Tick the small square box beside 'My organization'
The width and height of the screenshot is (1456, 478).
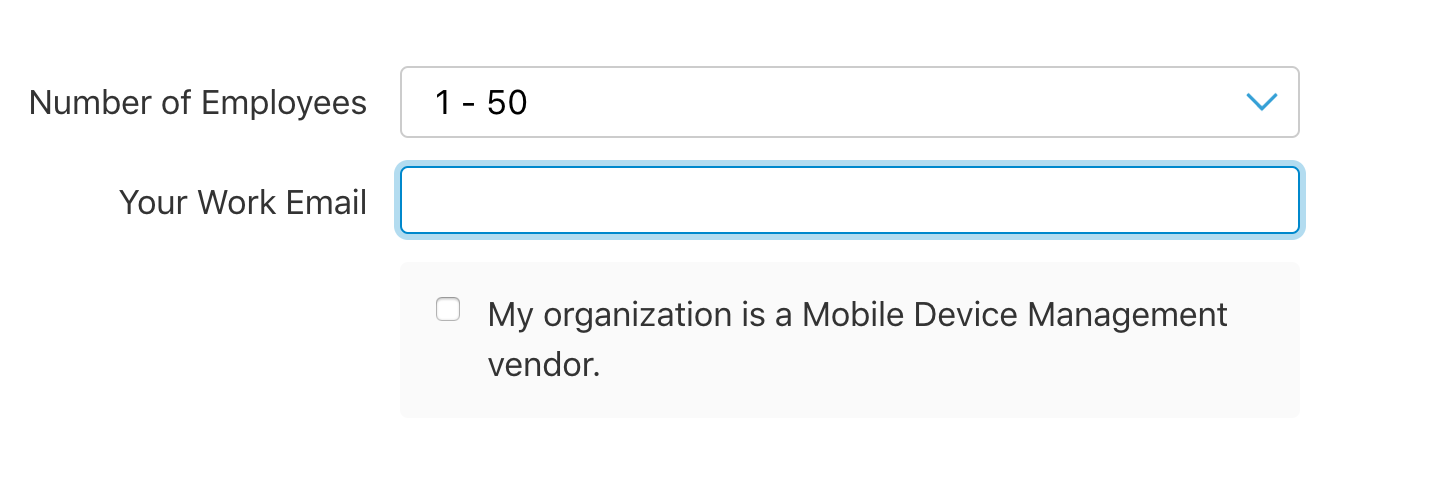448,310
